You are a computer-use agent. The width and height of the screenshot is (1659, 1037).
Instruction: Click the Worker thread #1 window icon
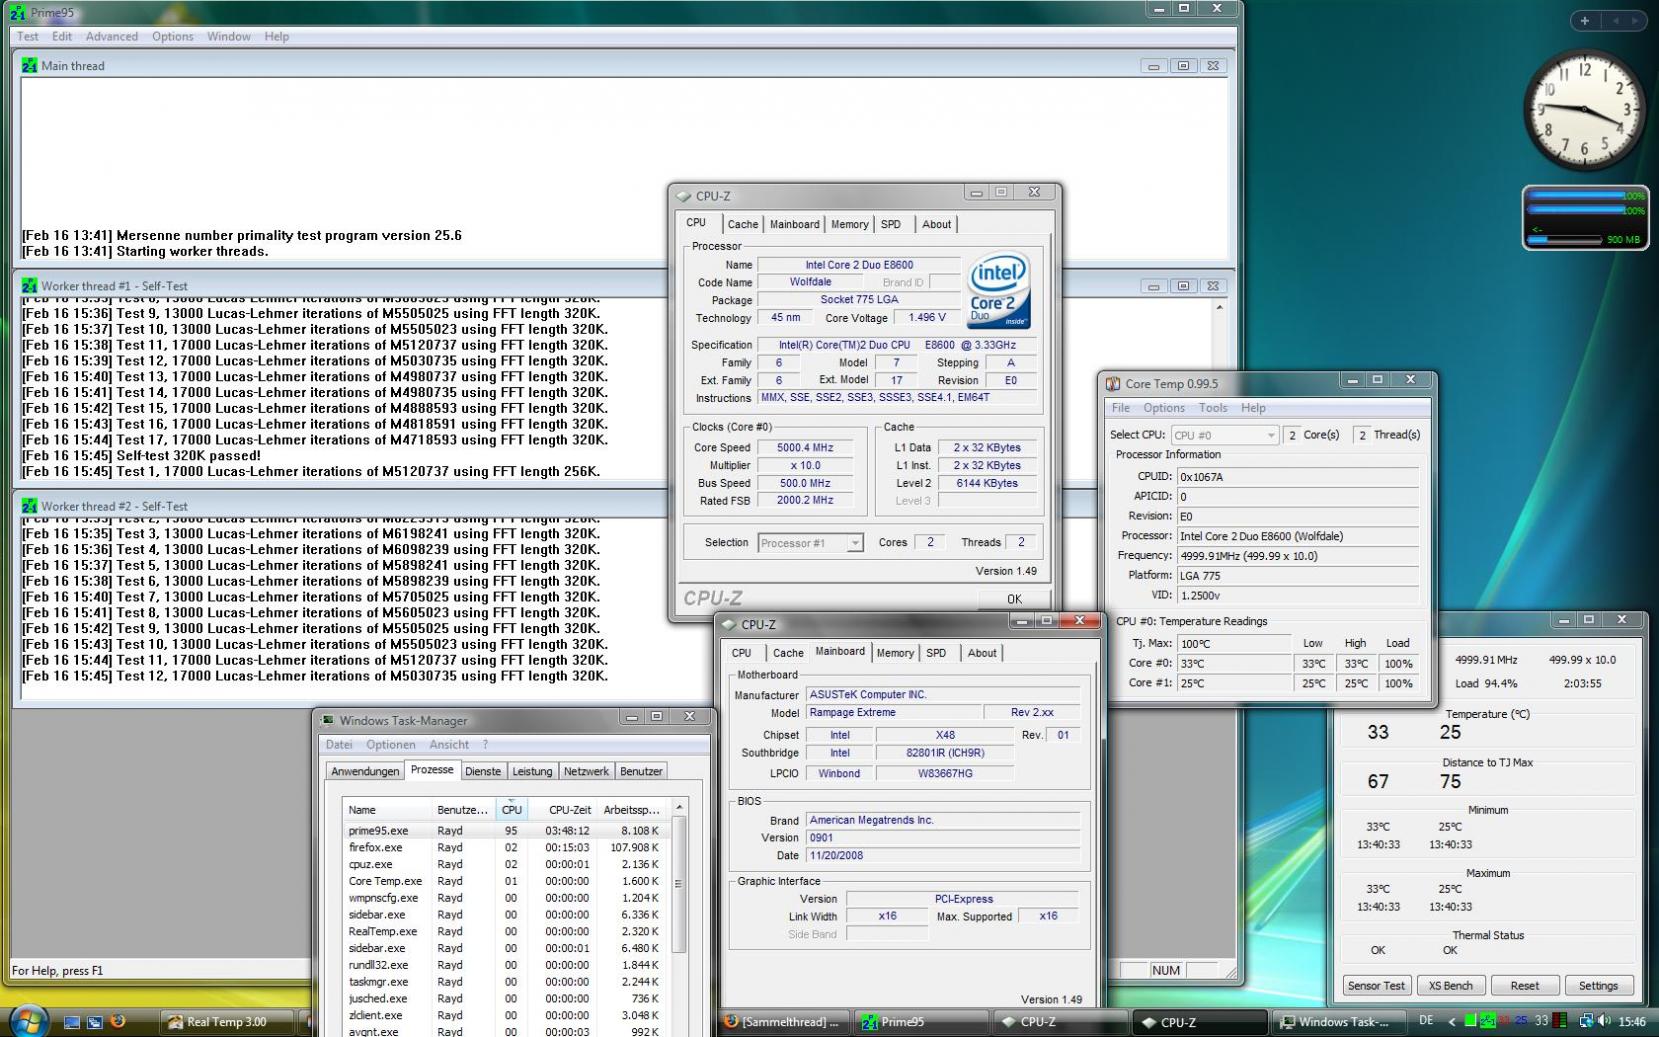pyautogui.click(x=29, y=285)
